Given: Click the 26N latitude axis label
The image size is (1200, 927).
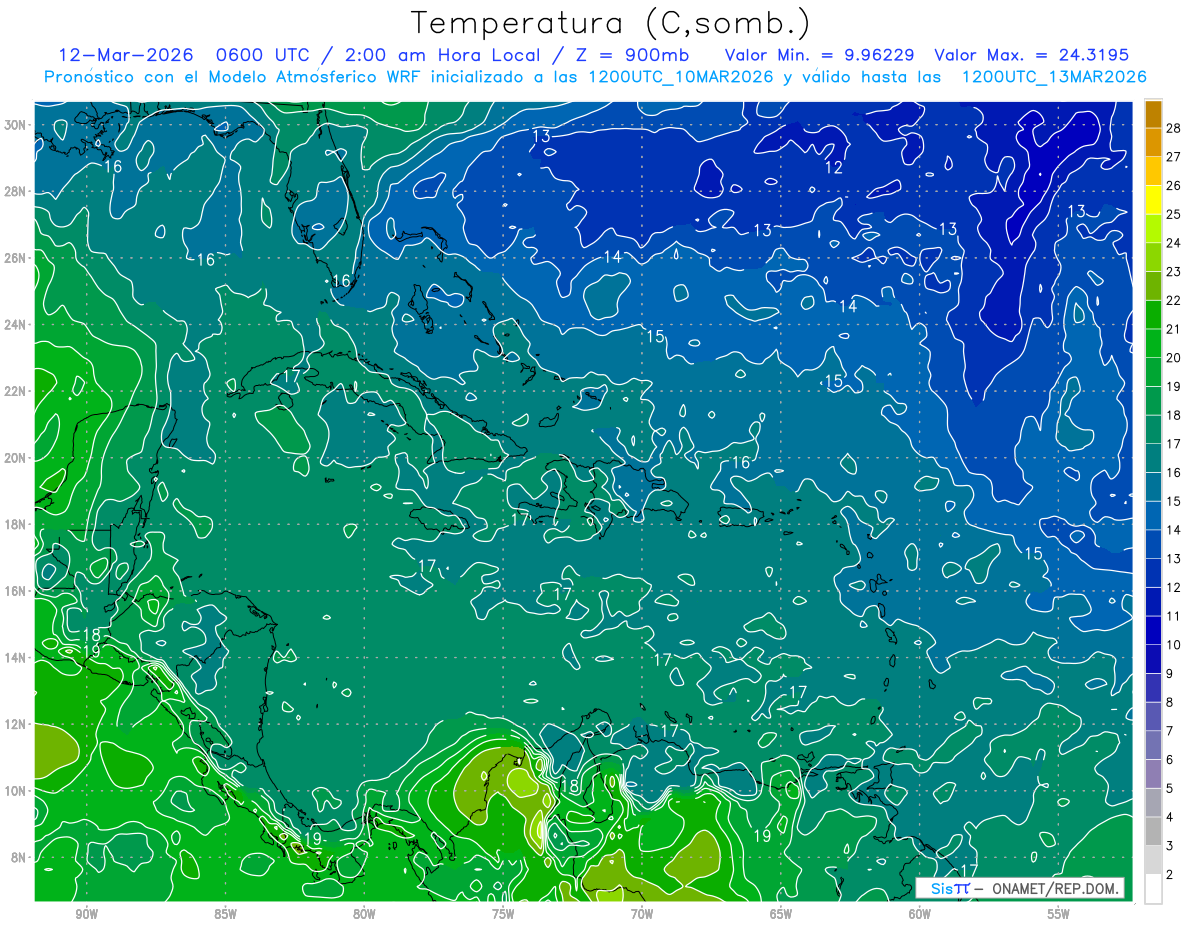Looking at the screenshot, I should tap(14, 258).
